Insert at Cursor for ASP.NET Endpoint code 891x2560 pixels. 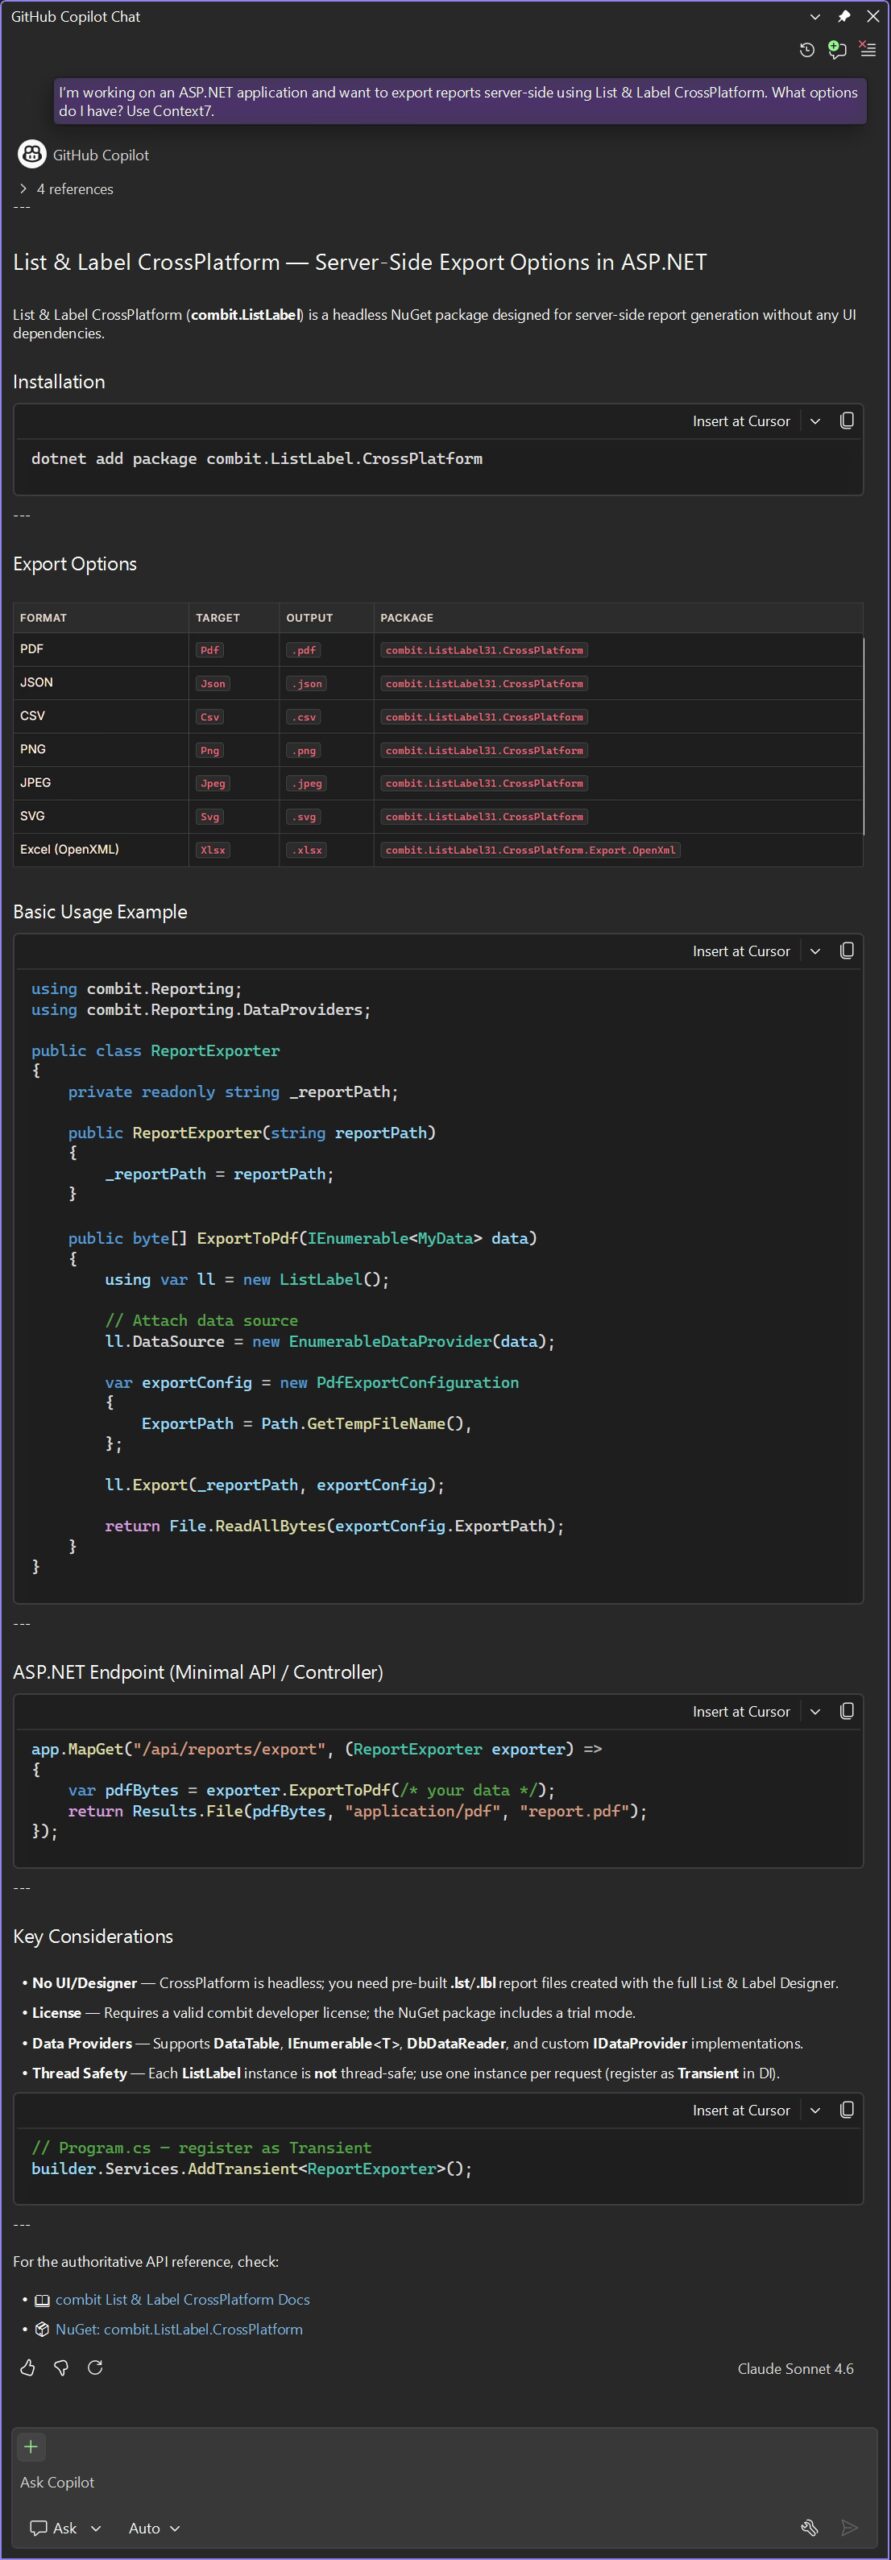741,1711
